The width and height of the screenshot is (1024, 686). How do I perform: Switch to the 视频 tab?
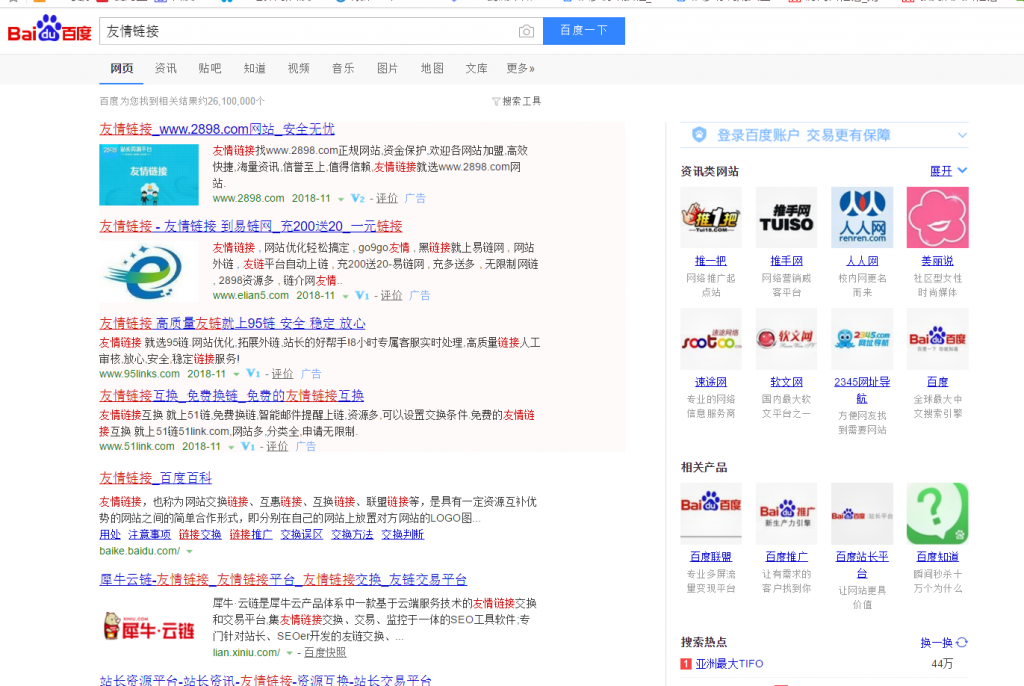pos(298,68)
